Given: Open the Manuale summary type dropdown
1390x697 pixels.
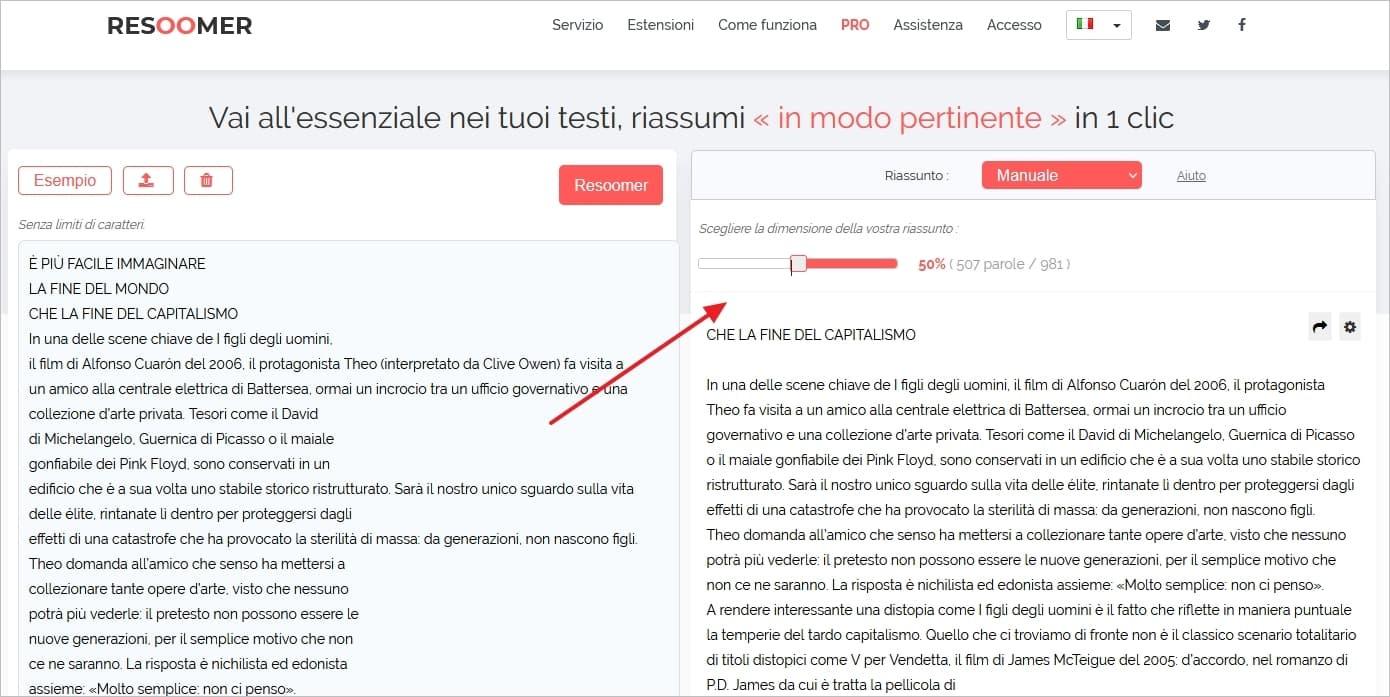Looking at the screenshot, I should click(x=1062, y=175).
